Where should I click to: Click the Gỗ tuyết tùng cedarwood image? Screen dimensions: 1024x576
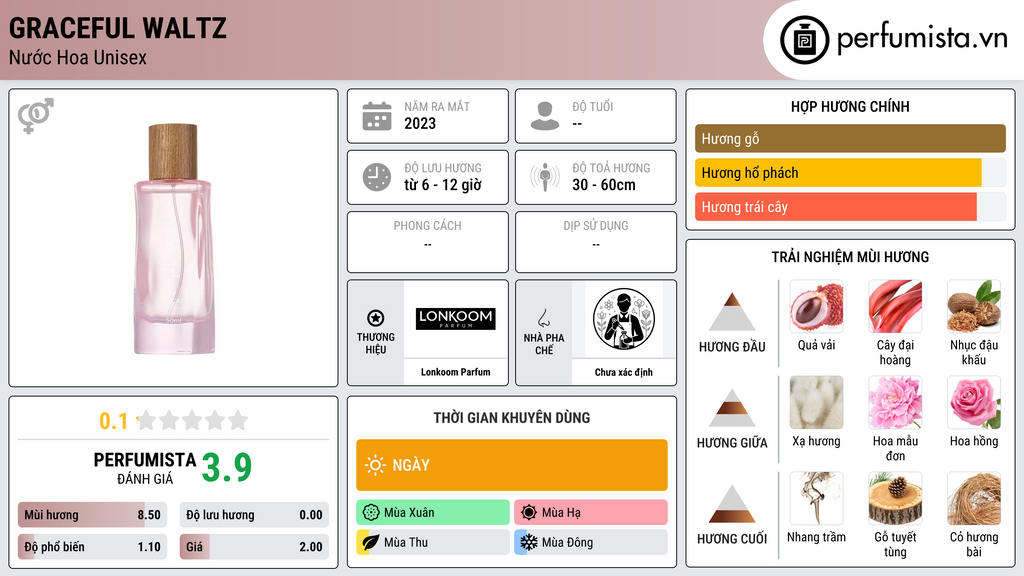pos(895,498)
